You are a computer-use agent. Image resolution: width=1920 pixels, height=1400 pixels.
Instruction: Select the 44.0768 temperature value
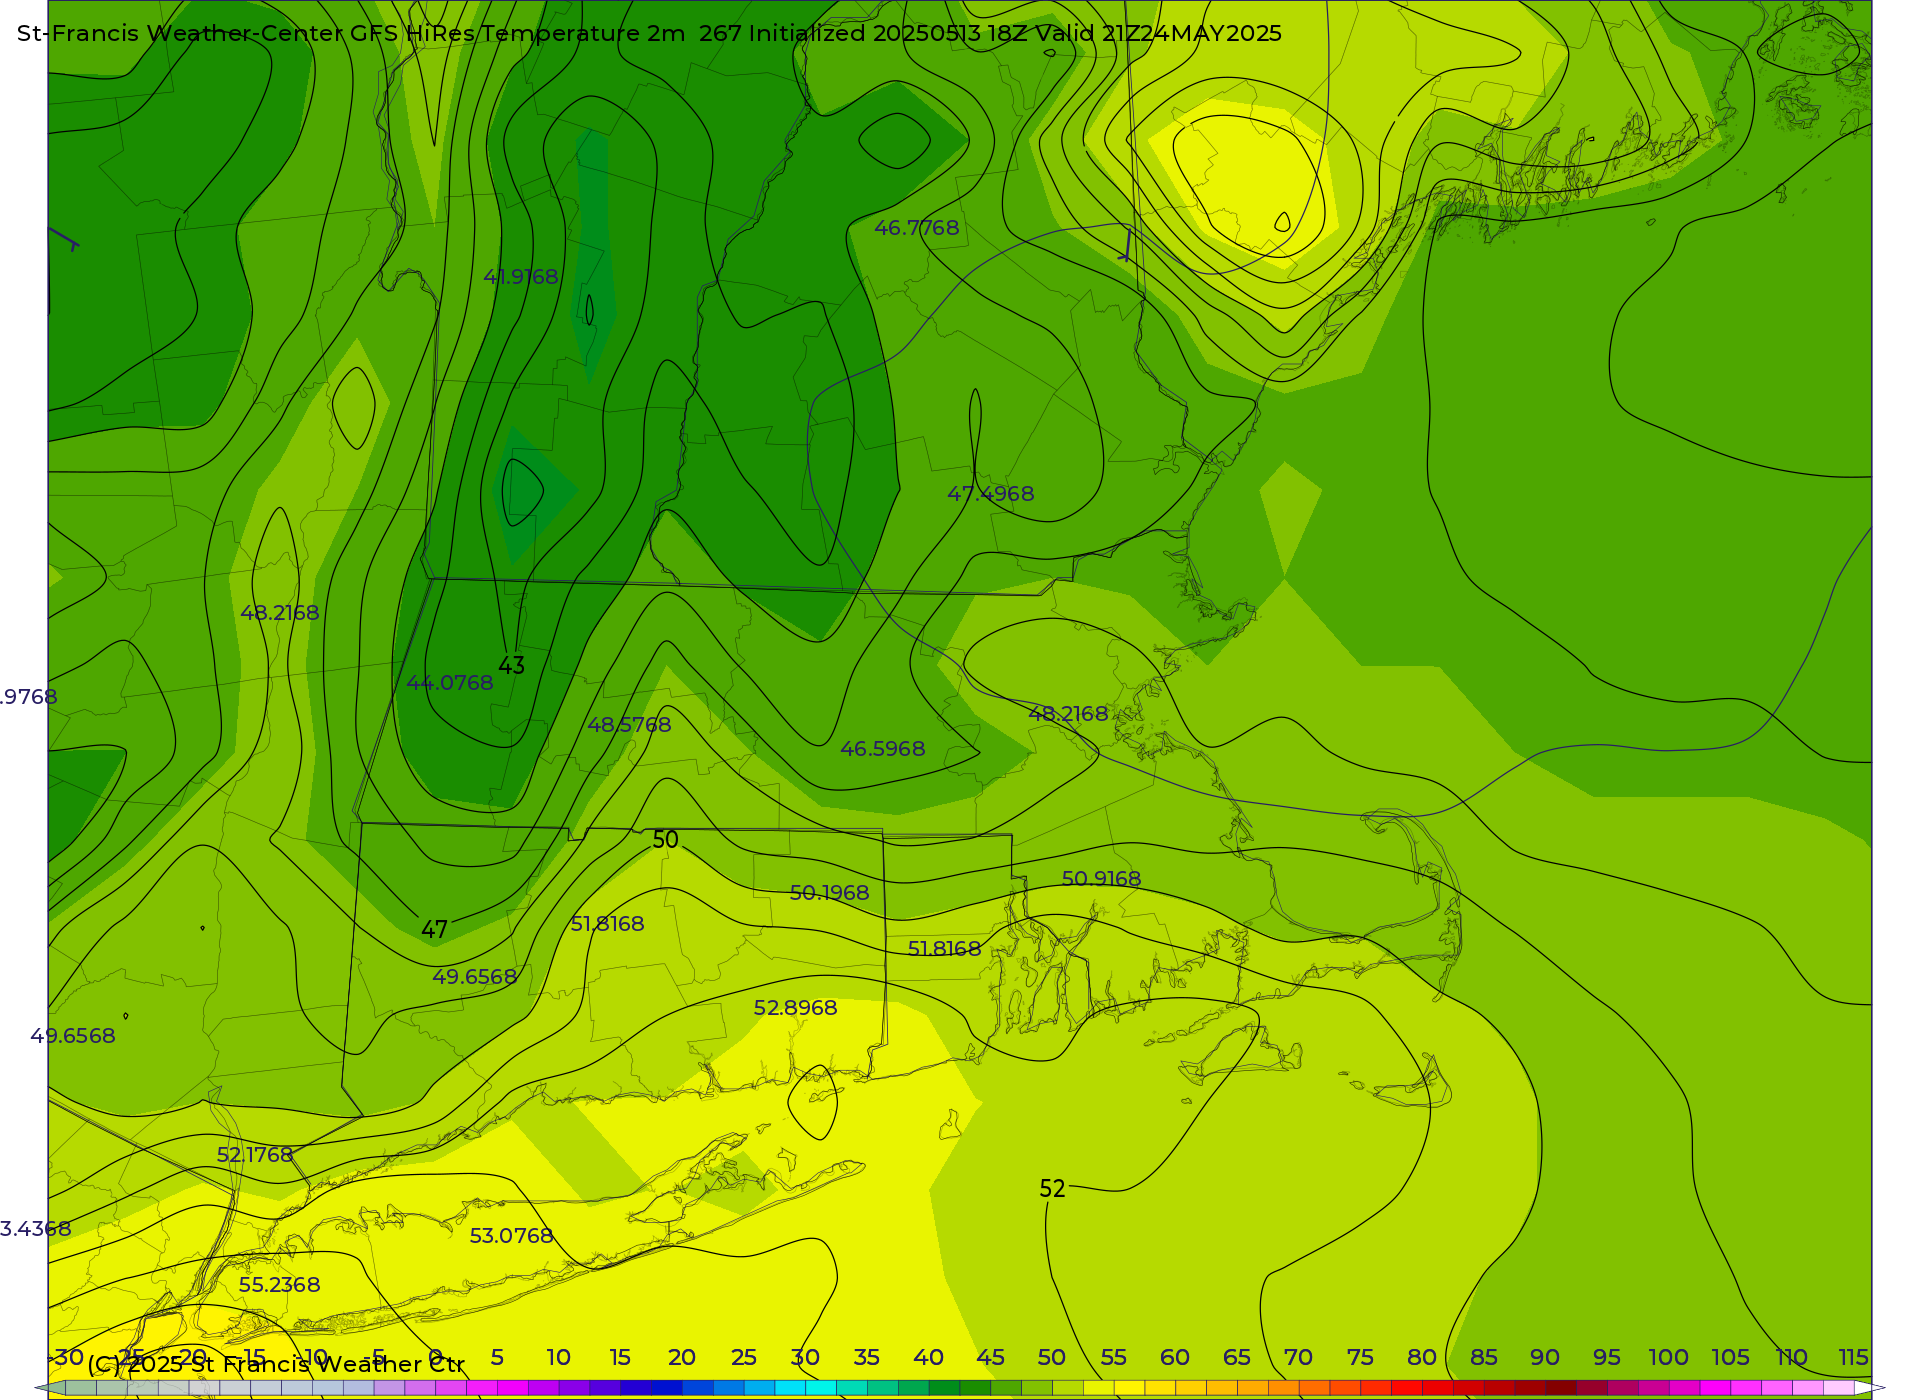tap(449, 683)
